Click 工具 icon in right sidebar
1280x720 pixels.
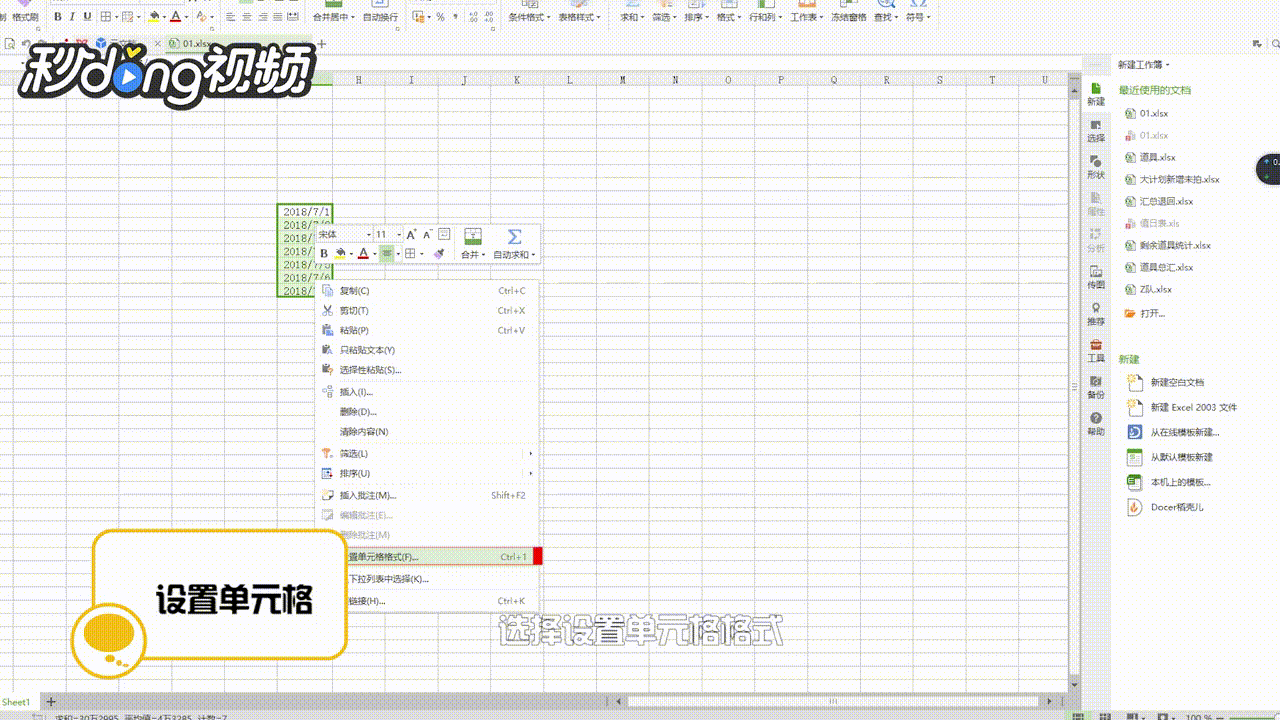coord(1096,350)
